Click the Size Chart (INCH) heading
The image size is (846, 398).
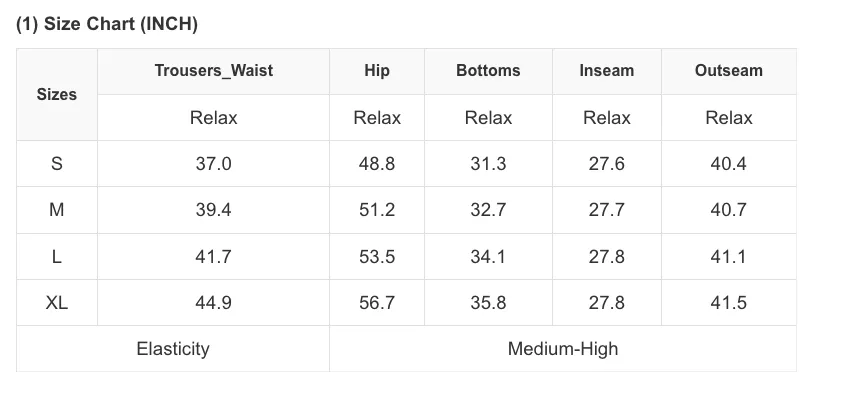107,24
